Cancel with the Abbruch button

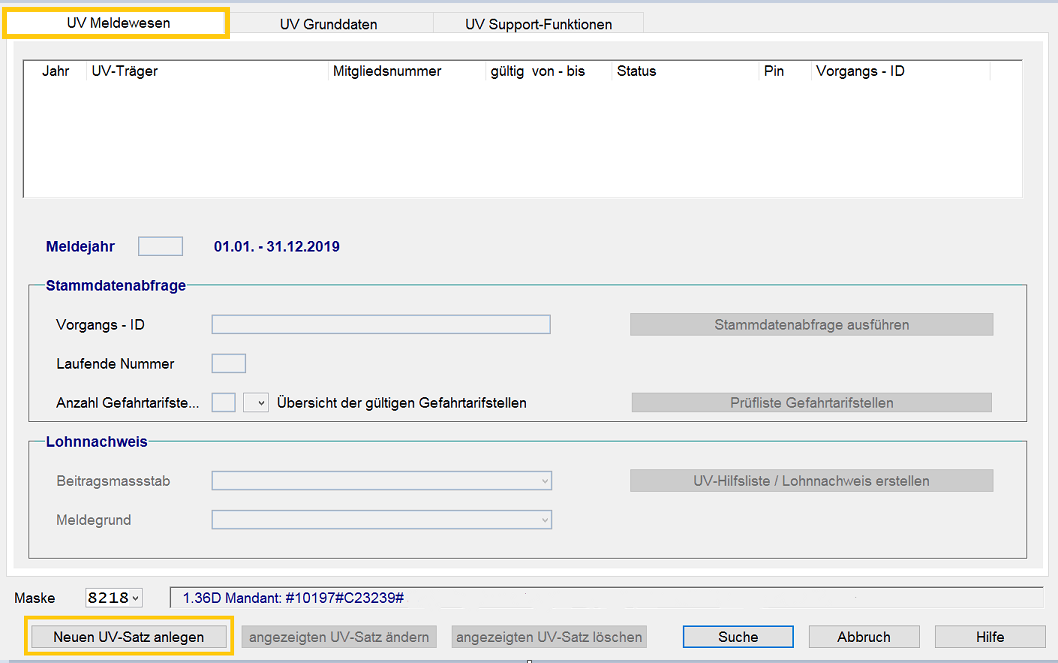point(863,637)
